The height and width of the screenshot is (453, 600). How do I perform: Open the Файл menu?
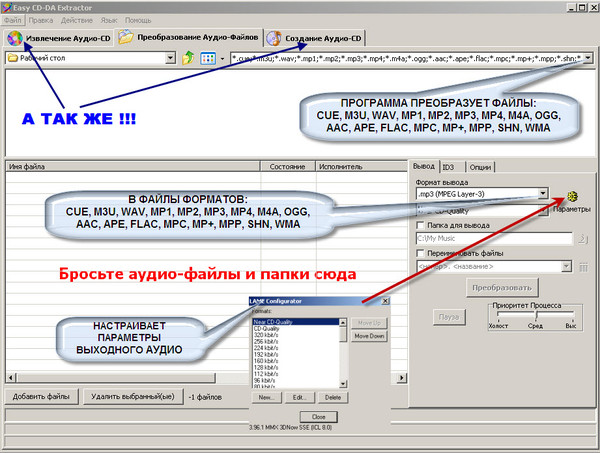click(x=13, y=20)
